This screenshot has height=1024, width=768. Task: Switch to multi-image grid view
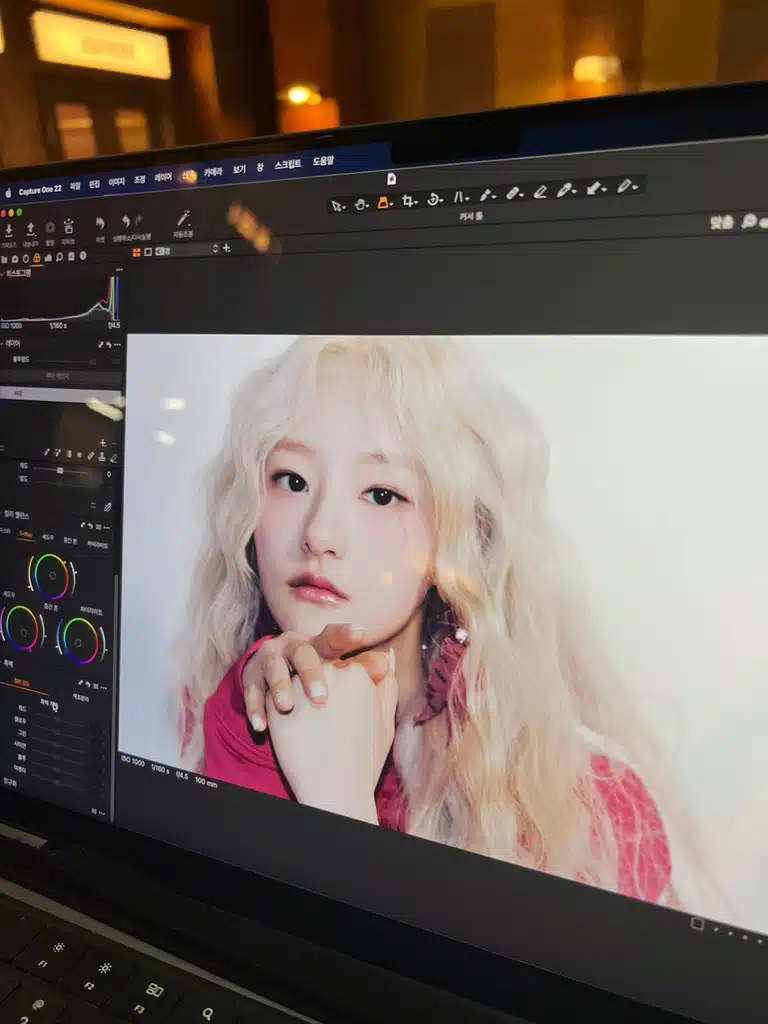[136, 252]
